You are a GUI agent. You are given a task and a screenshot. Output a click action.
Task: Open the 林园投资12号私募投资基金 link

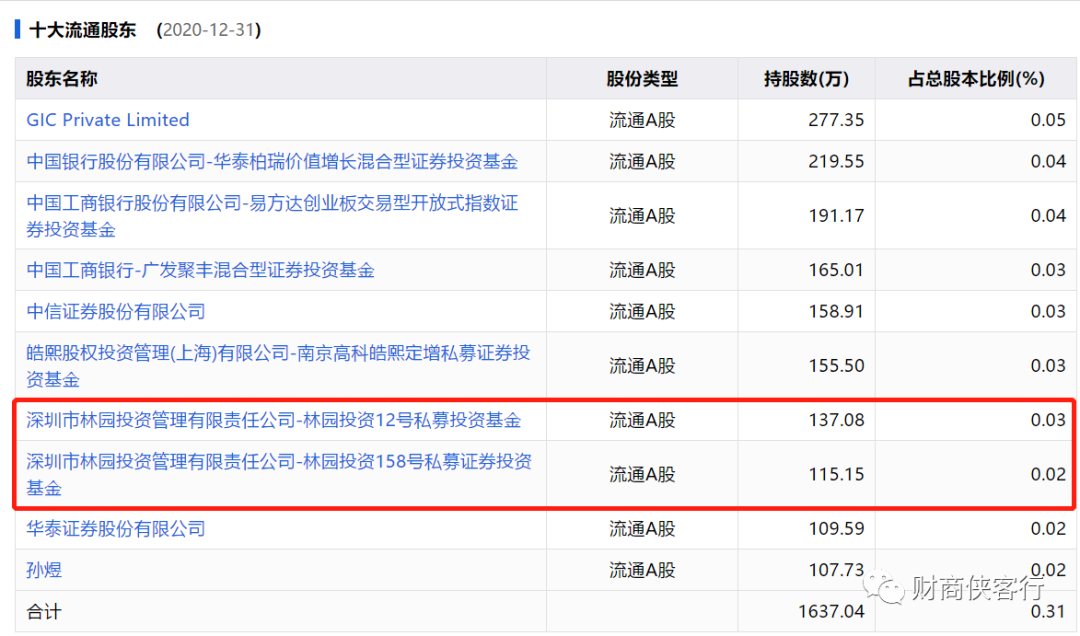point(273,420)
